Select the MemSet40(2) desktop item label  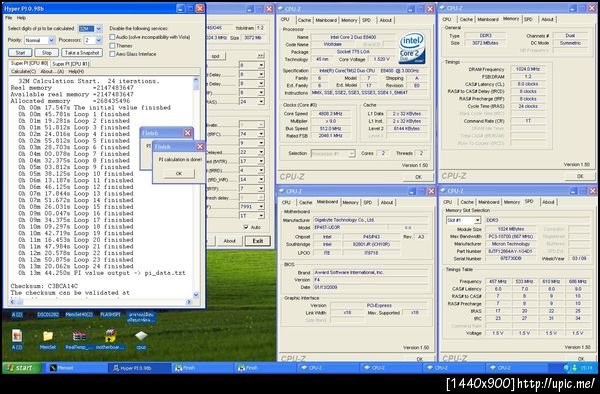pyautogui.click(x=79, y=315)
